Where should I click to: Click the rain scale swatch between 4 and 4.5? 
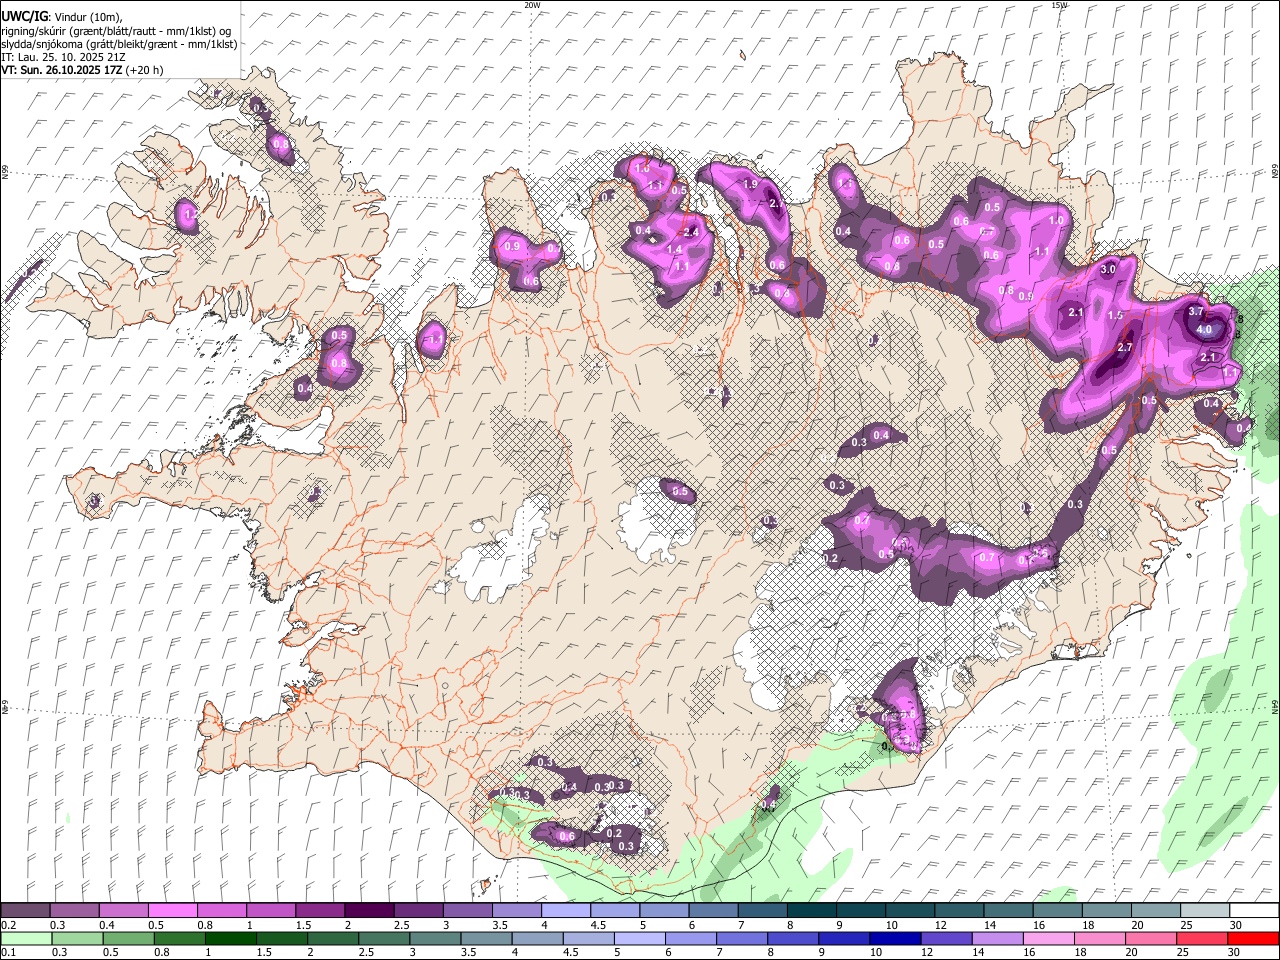point(540,938)
